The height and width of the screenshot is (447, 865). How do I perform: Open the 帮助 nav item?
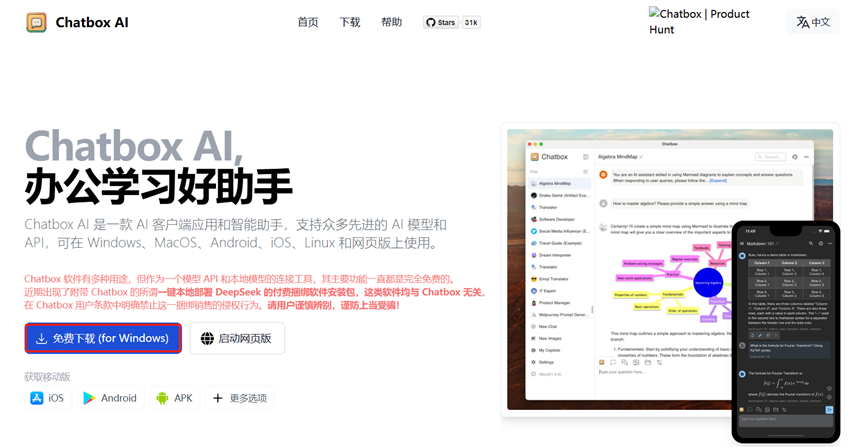392,22
